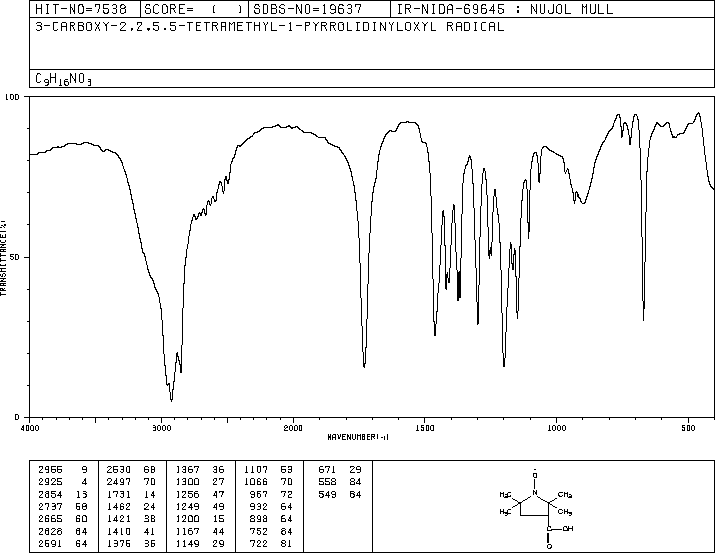Click the IR-NIDA-69645 : NUJOL MULL label
The height and width of the screenshot is (553, 715).
pos(505,9)
